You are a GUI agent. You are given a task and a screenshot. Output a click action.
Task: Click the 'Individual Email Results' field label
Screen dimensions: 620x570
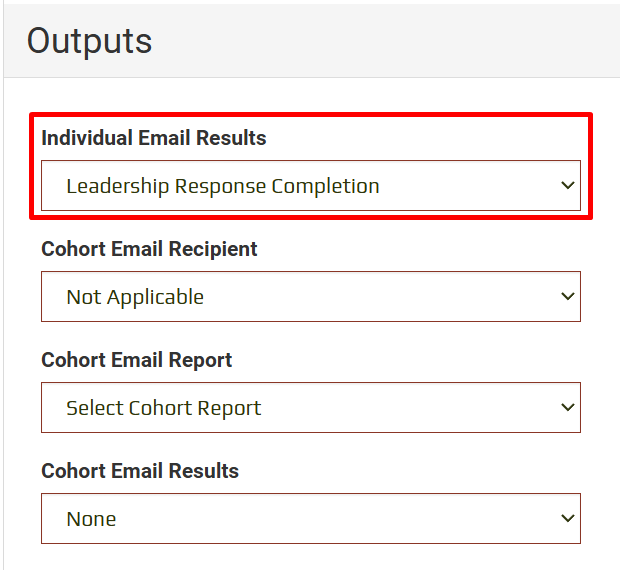tap(154, 138)
